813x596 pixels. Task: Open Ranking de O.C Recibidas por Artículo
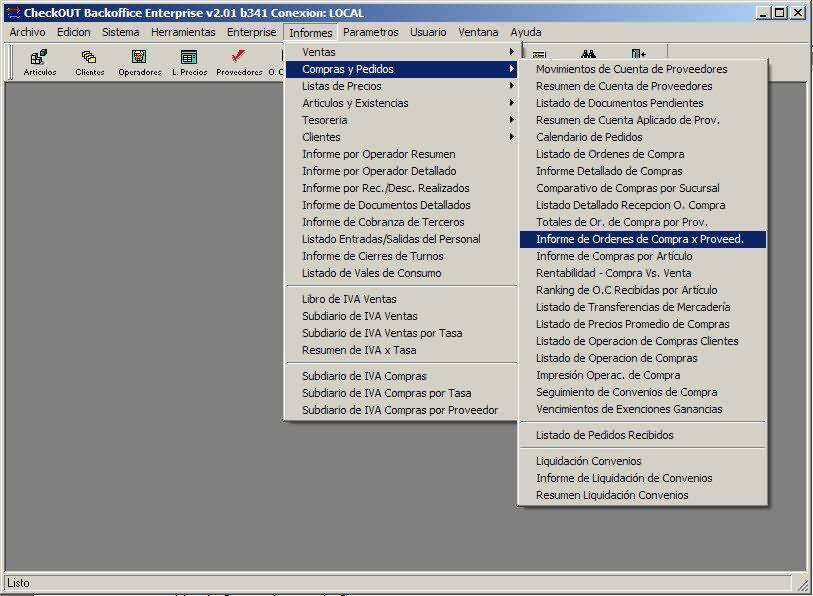[643, 290]
